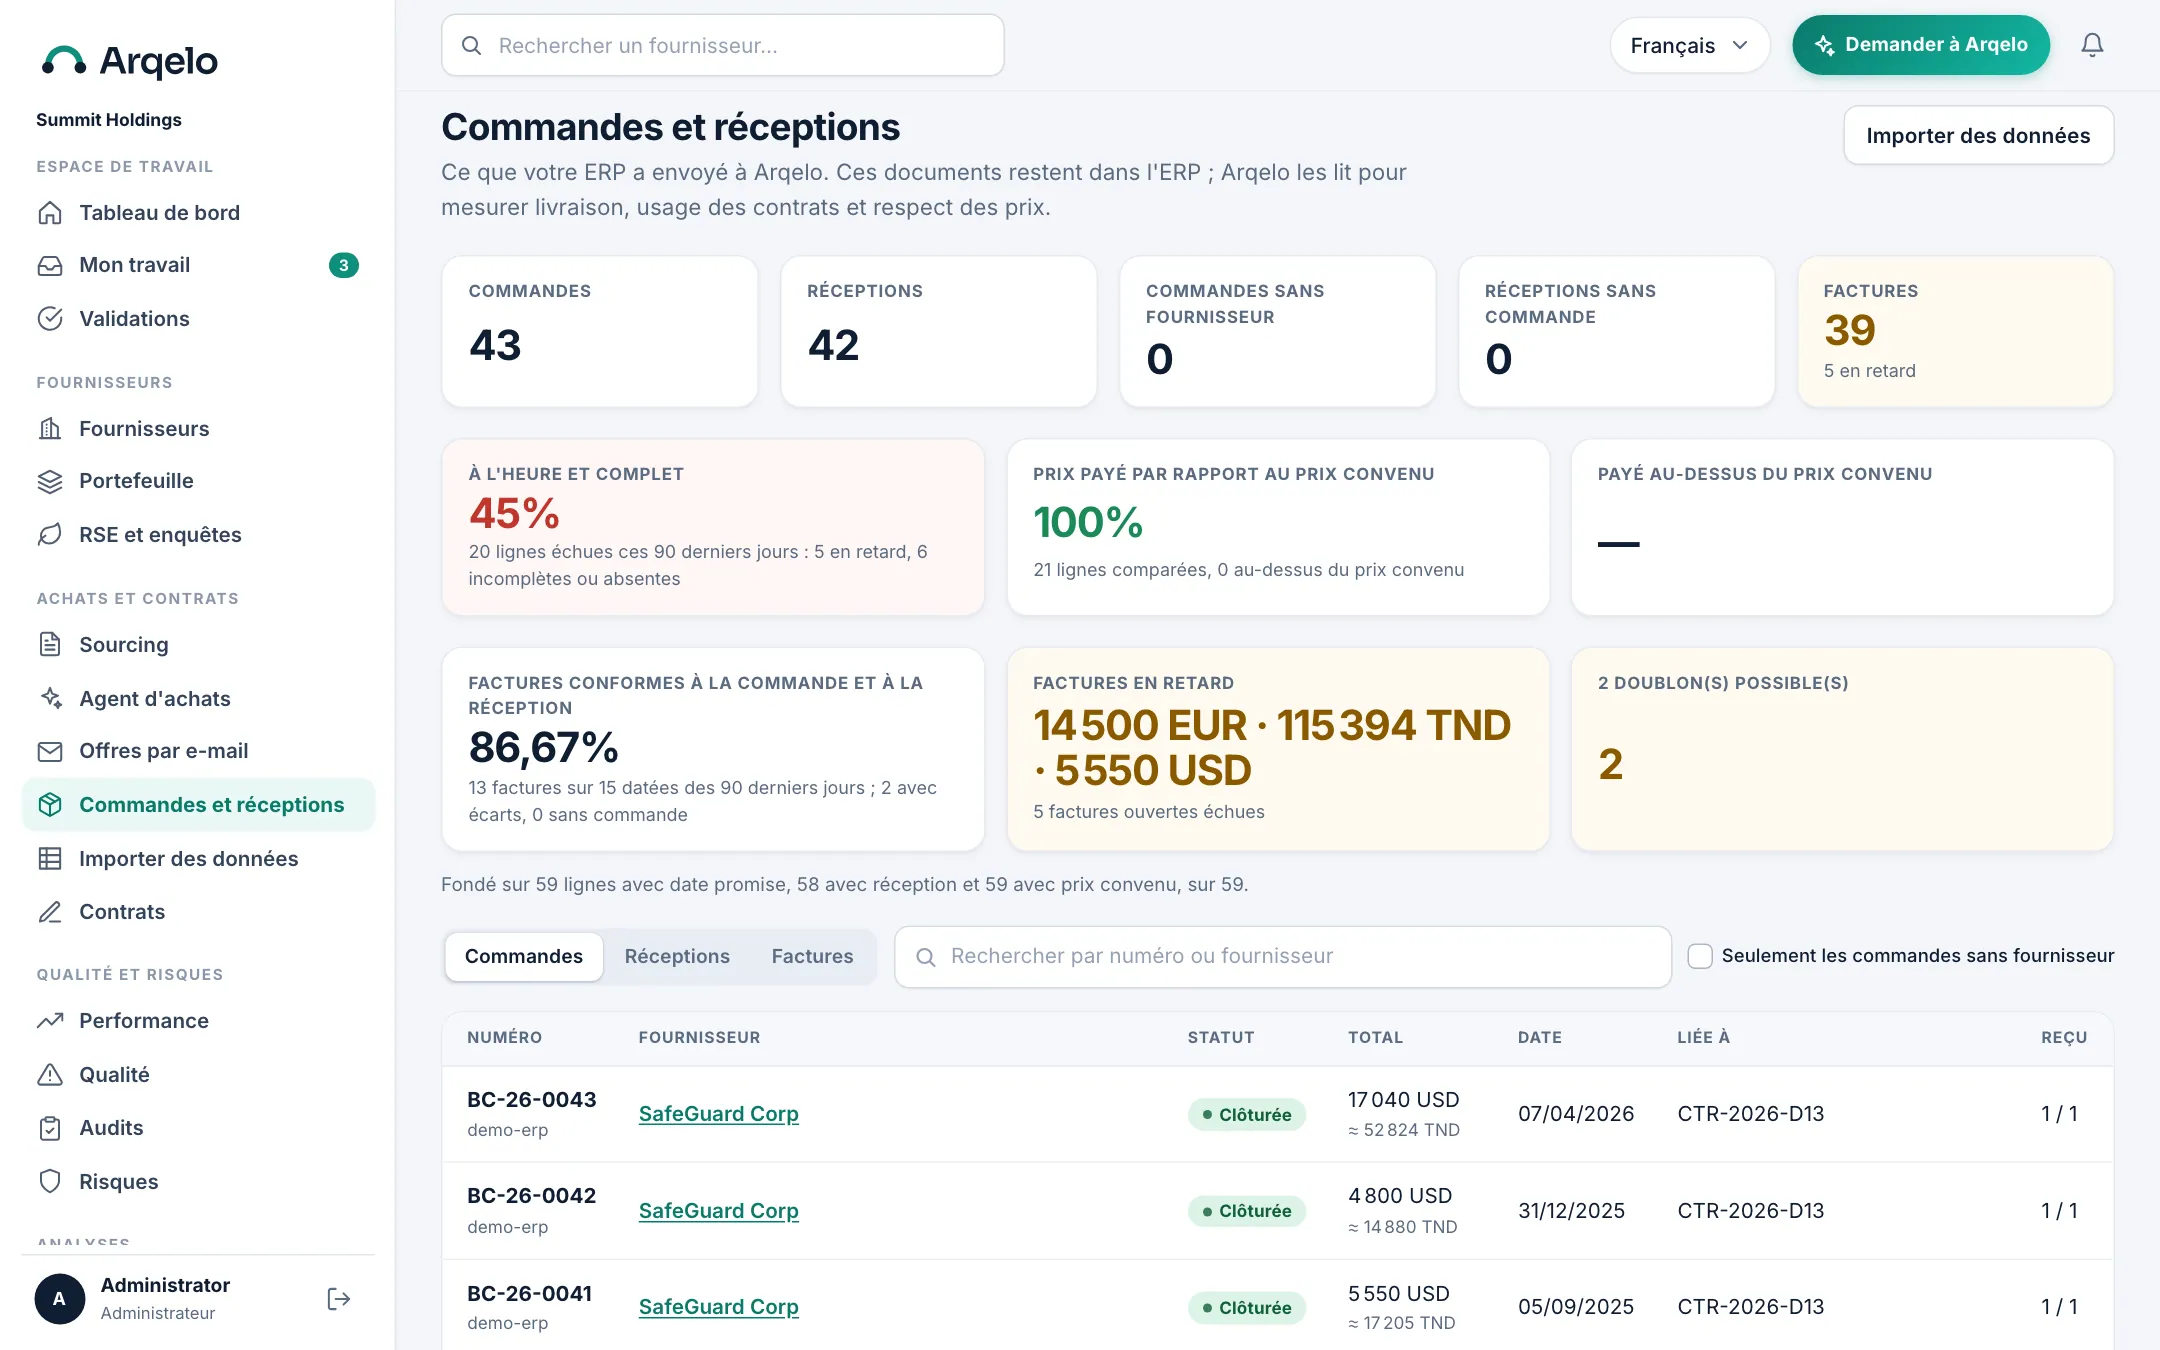Click the Validations checkmark icon
This screenshot has width=2160, height=1350.
[x=50, y=319]
